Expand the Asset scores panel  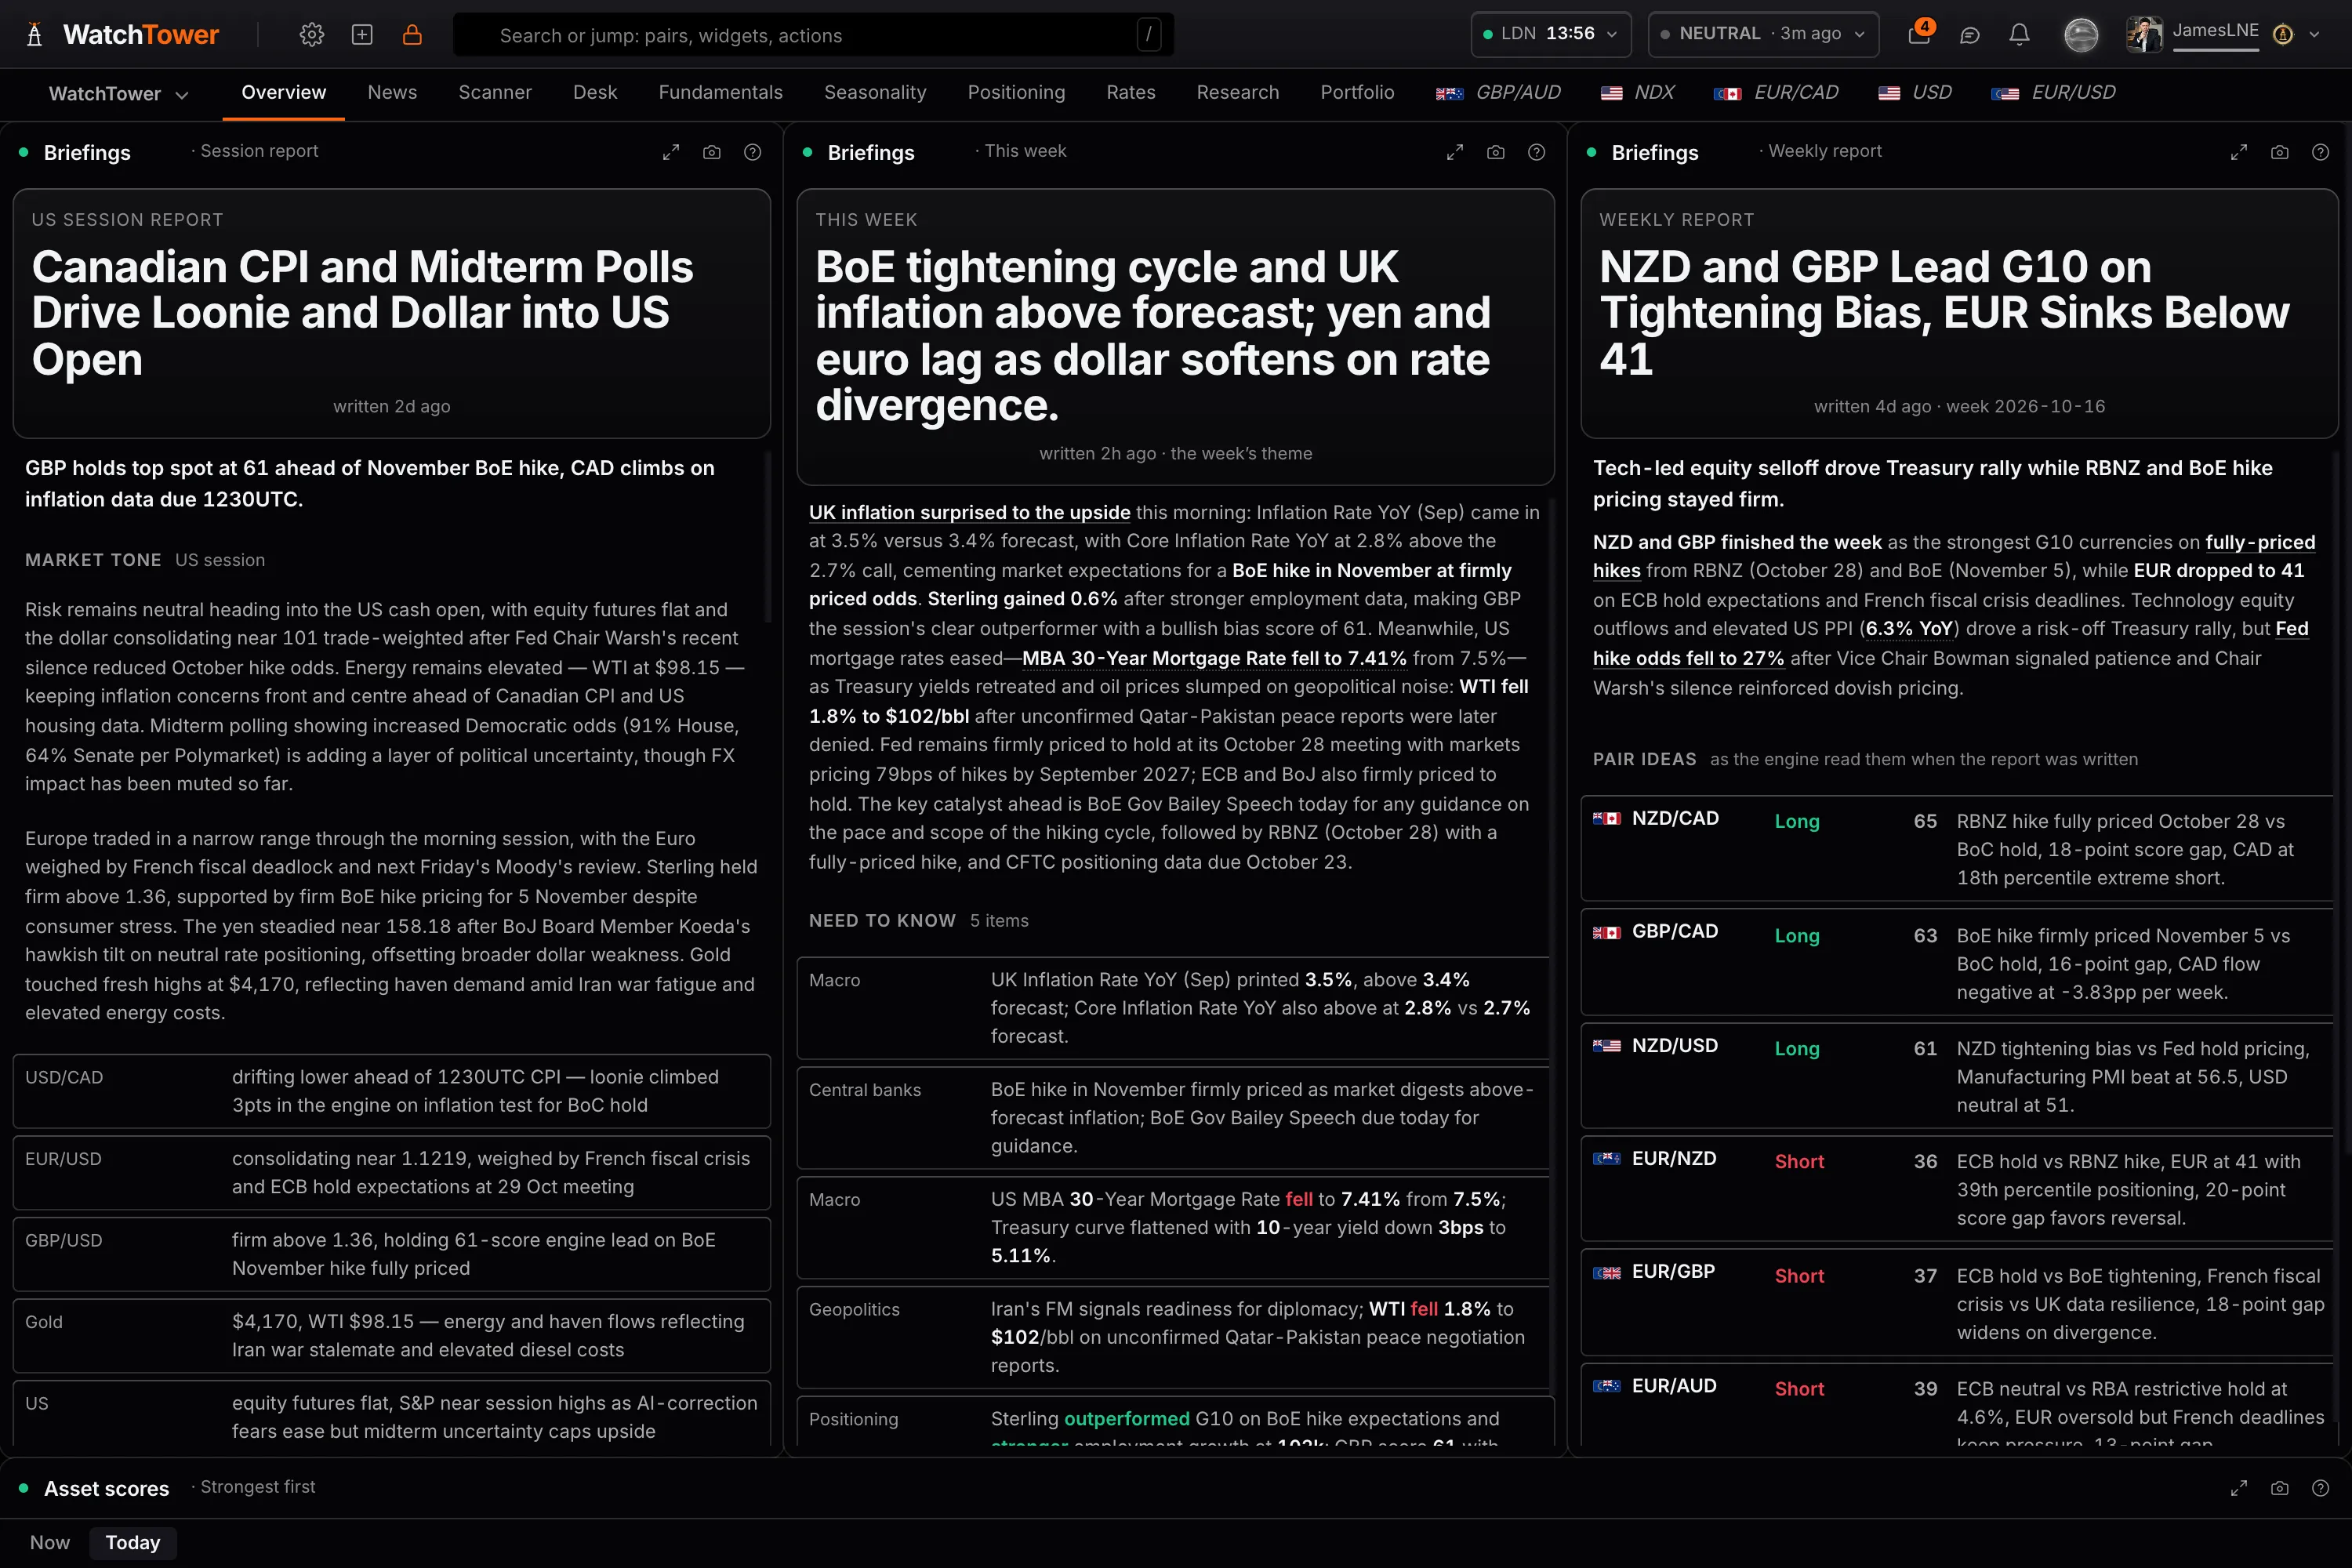point(2239,1488)
